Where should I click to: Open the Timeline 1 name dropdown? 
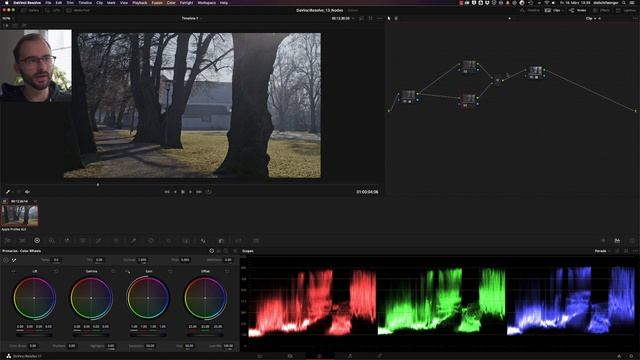(191, 18)
